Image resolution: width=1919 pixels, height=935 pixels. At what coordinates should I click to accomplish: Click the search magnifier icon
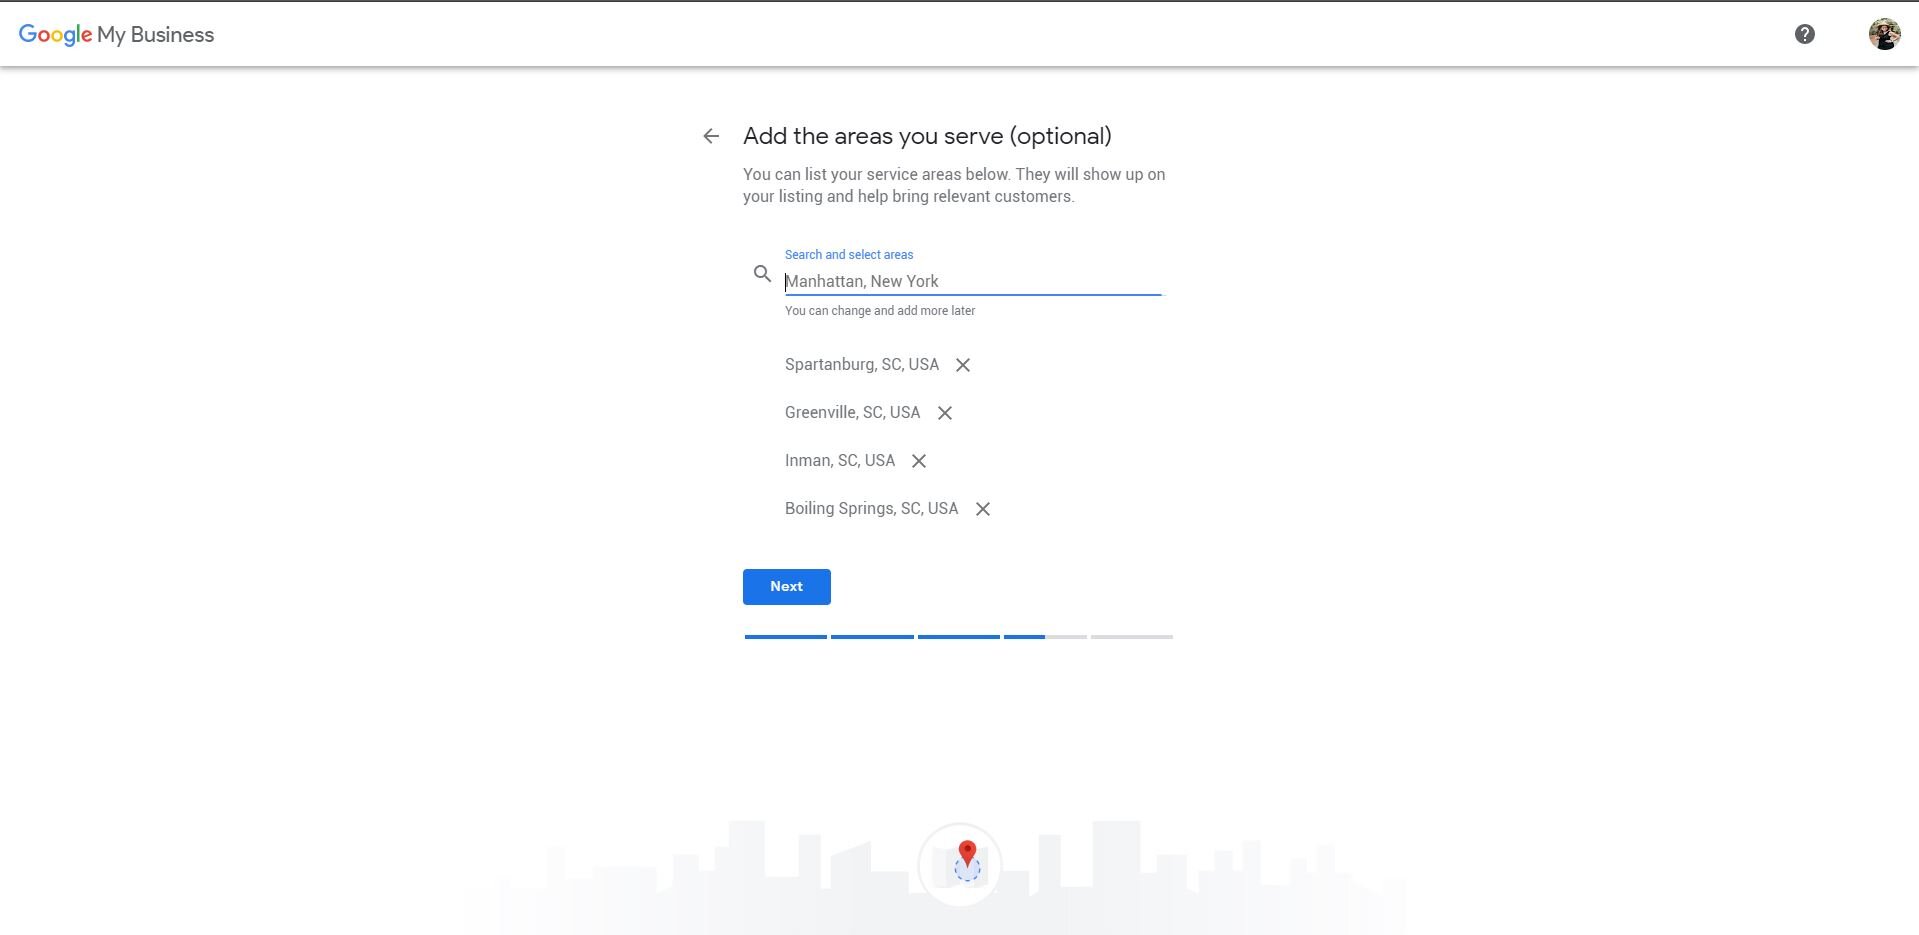[x=762, y=273]
